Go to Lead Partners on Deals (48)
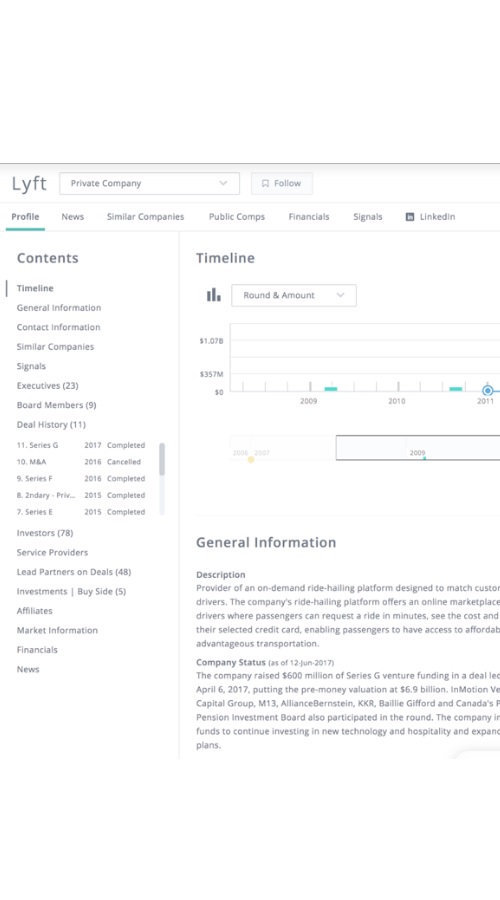 [x=73, y=572]
